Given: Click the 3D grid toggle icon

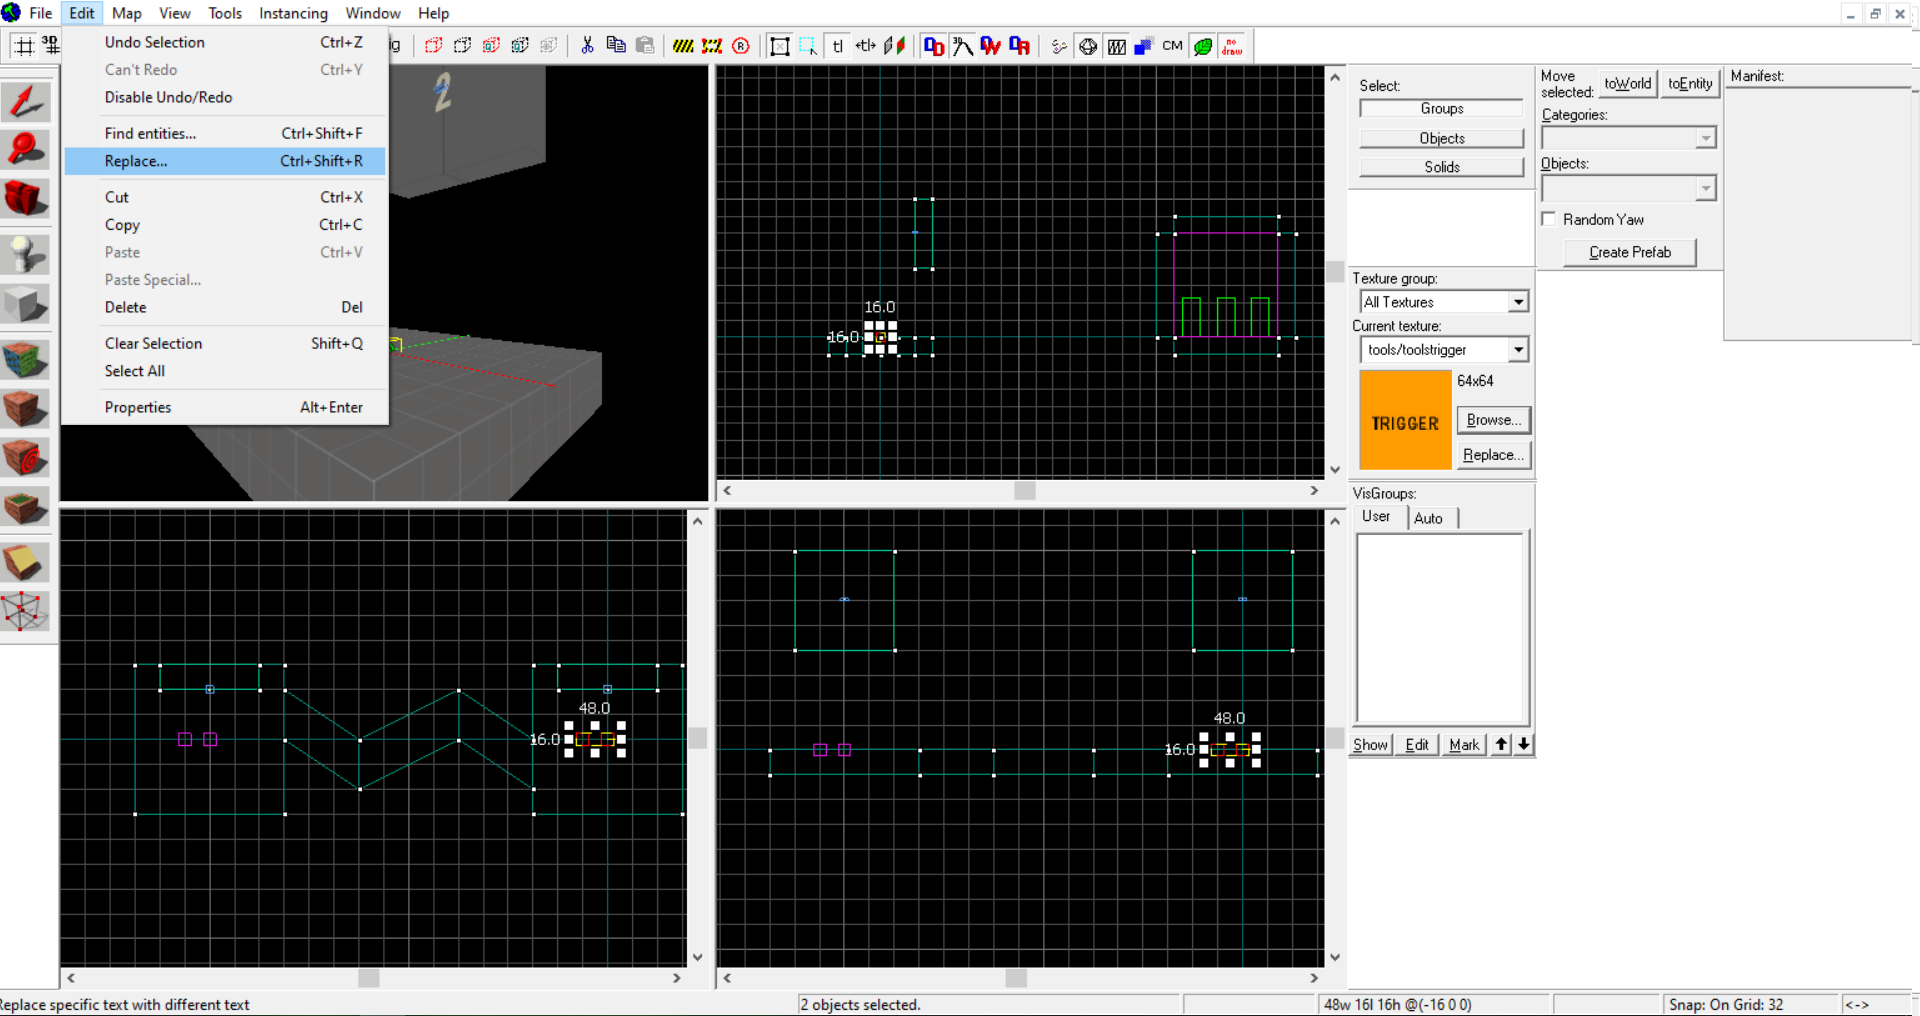Looking at the screenshot, I should tap(50, 46).
